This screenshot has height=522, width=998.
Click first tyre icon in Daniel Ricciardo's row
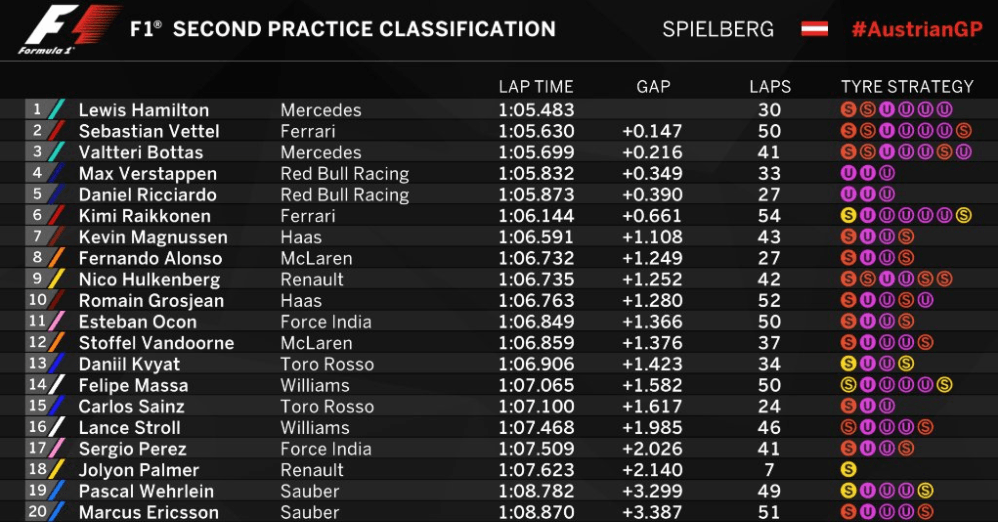(x=848, y=194)
